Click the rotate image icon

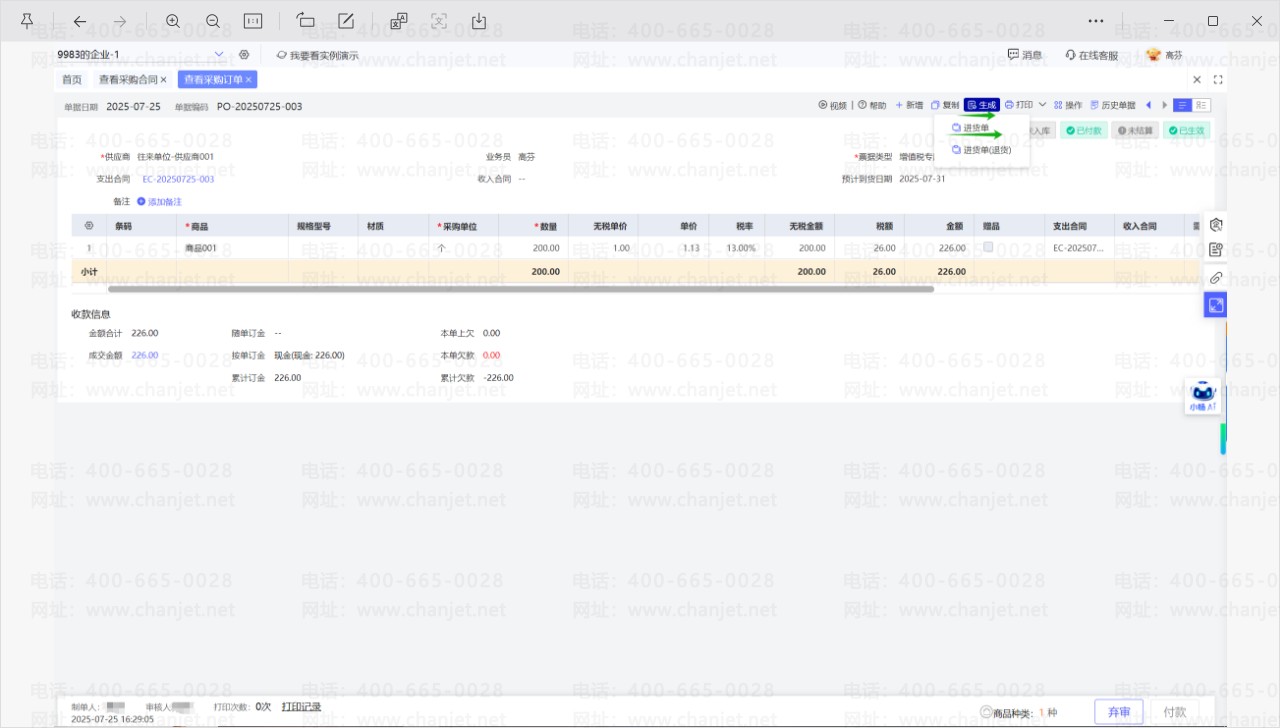click(306, 21)
